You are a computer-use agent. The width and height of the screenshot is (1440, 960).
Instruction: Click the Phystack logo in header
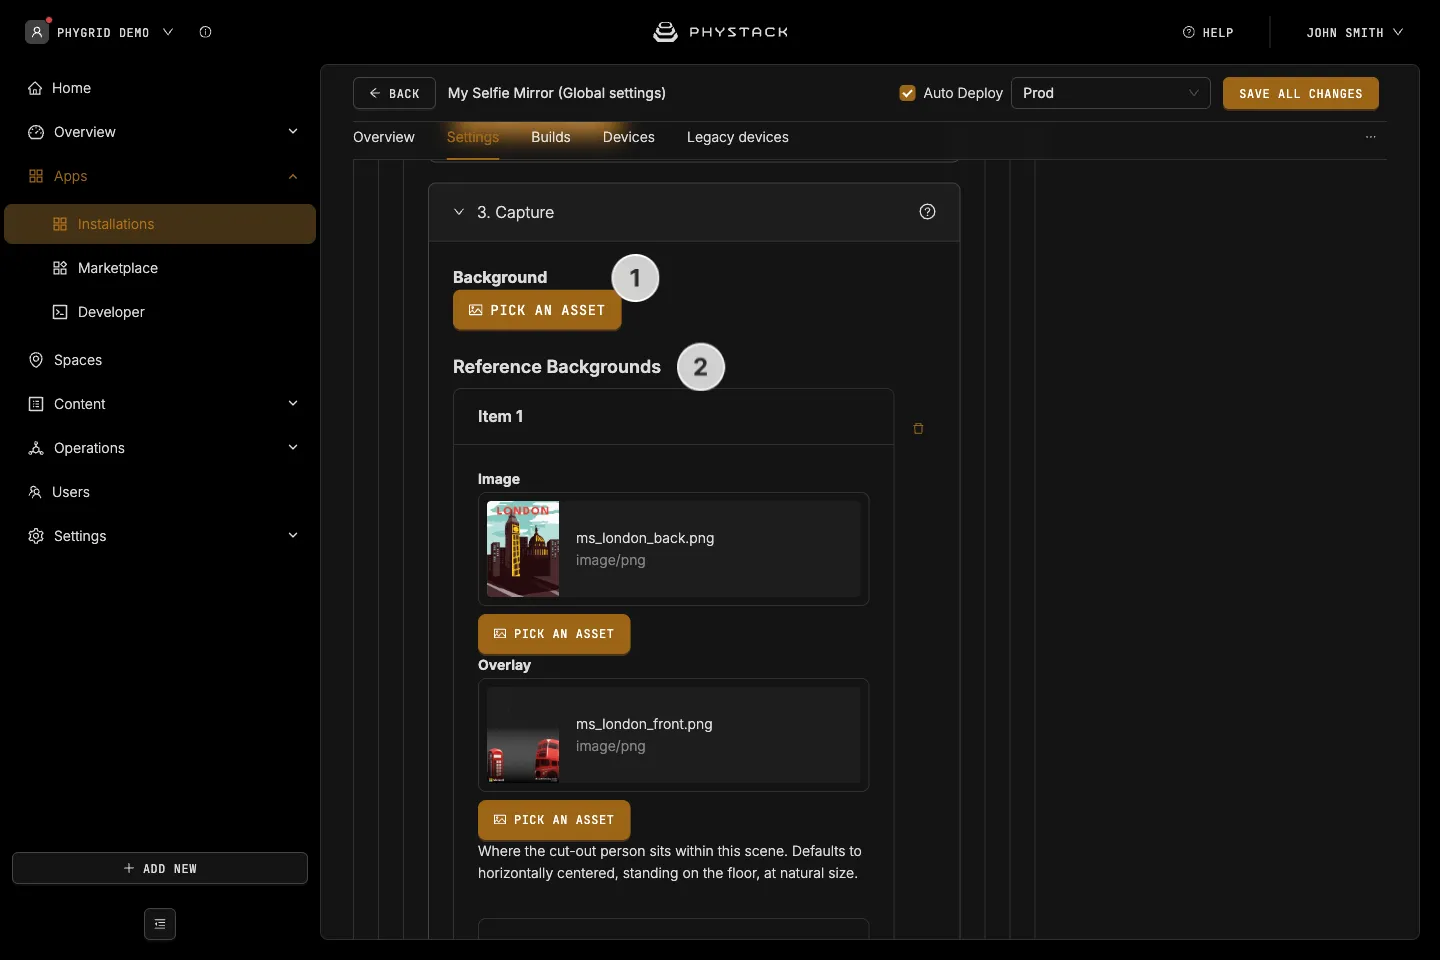pos(720,32)
